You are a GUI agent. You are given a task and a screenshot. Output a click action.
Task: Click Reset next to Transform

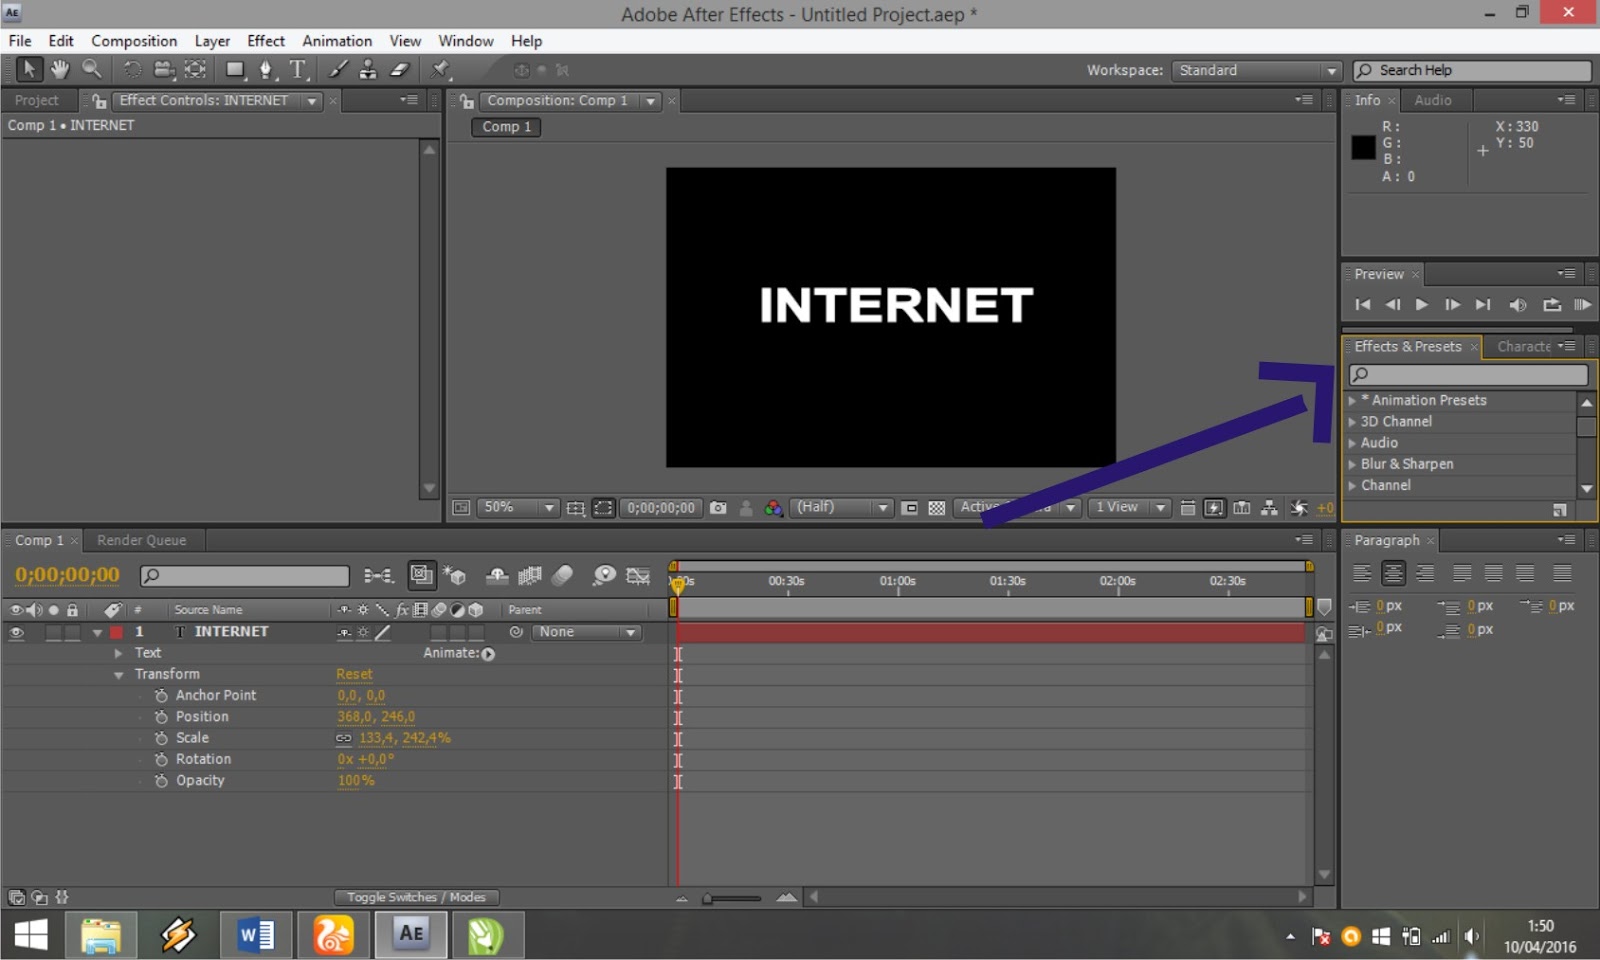click(354, 673)
